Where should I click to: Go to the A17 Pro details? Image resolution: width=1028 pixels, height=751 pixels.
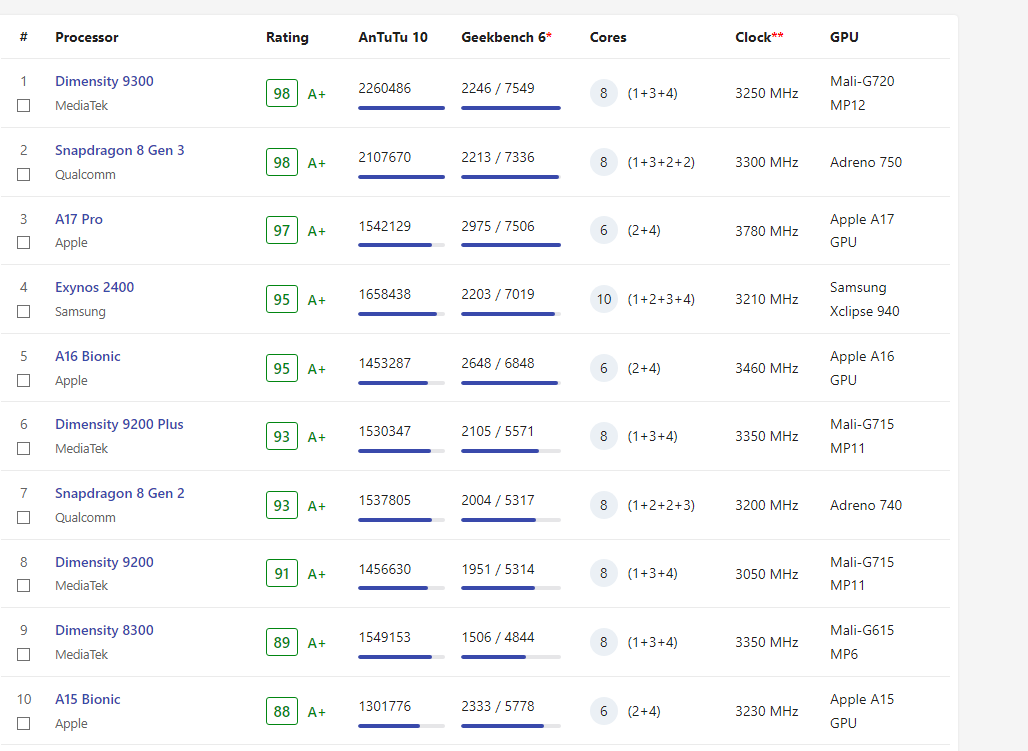pos(79,219)
